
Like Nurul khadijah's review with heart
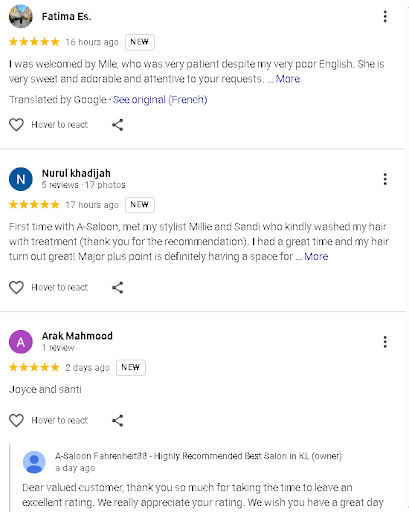click(16, 288)
